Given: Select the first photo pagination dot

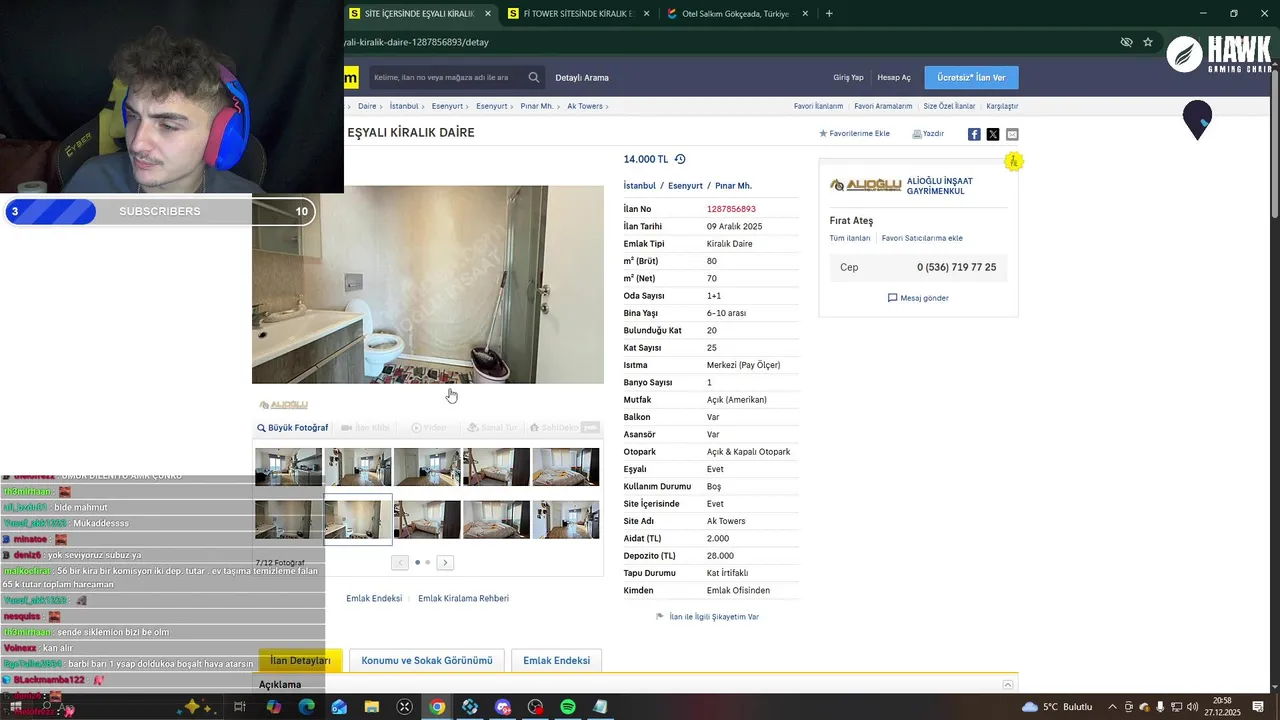Looking at the screenshot, I should click(417, 562).
